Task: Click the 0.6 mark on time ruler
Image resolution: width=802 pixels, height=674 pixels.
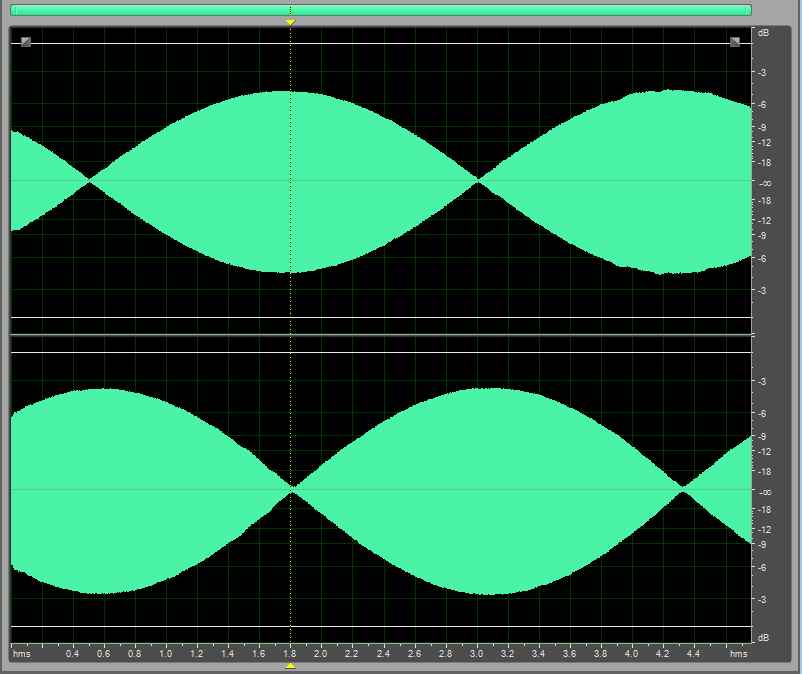Action: point(103,654)
